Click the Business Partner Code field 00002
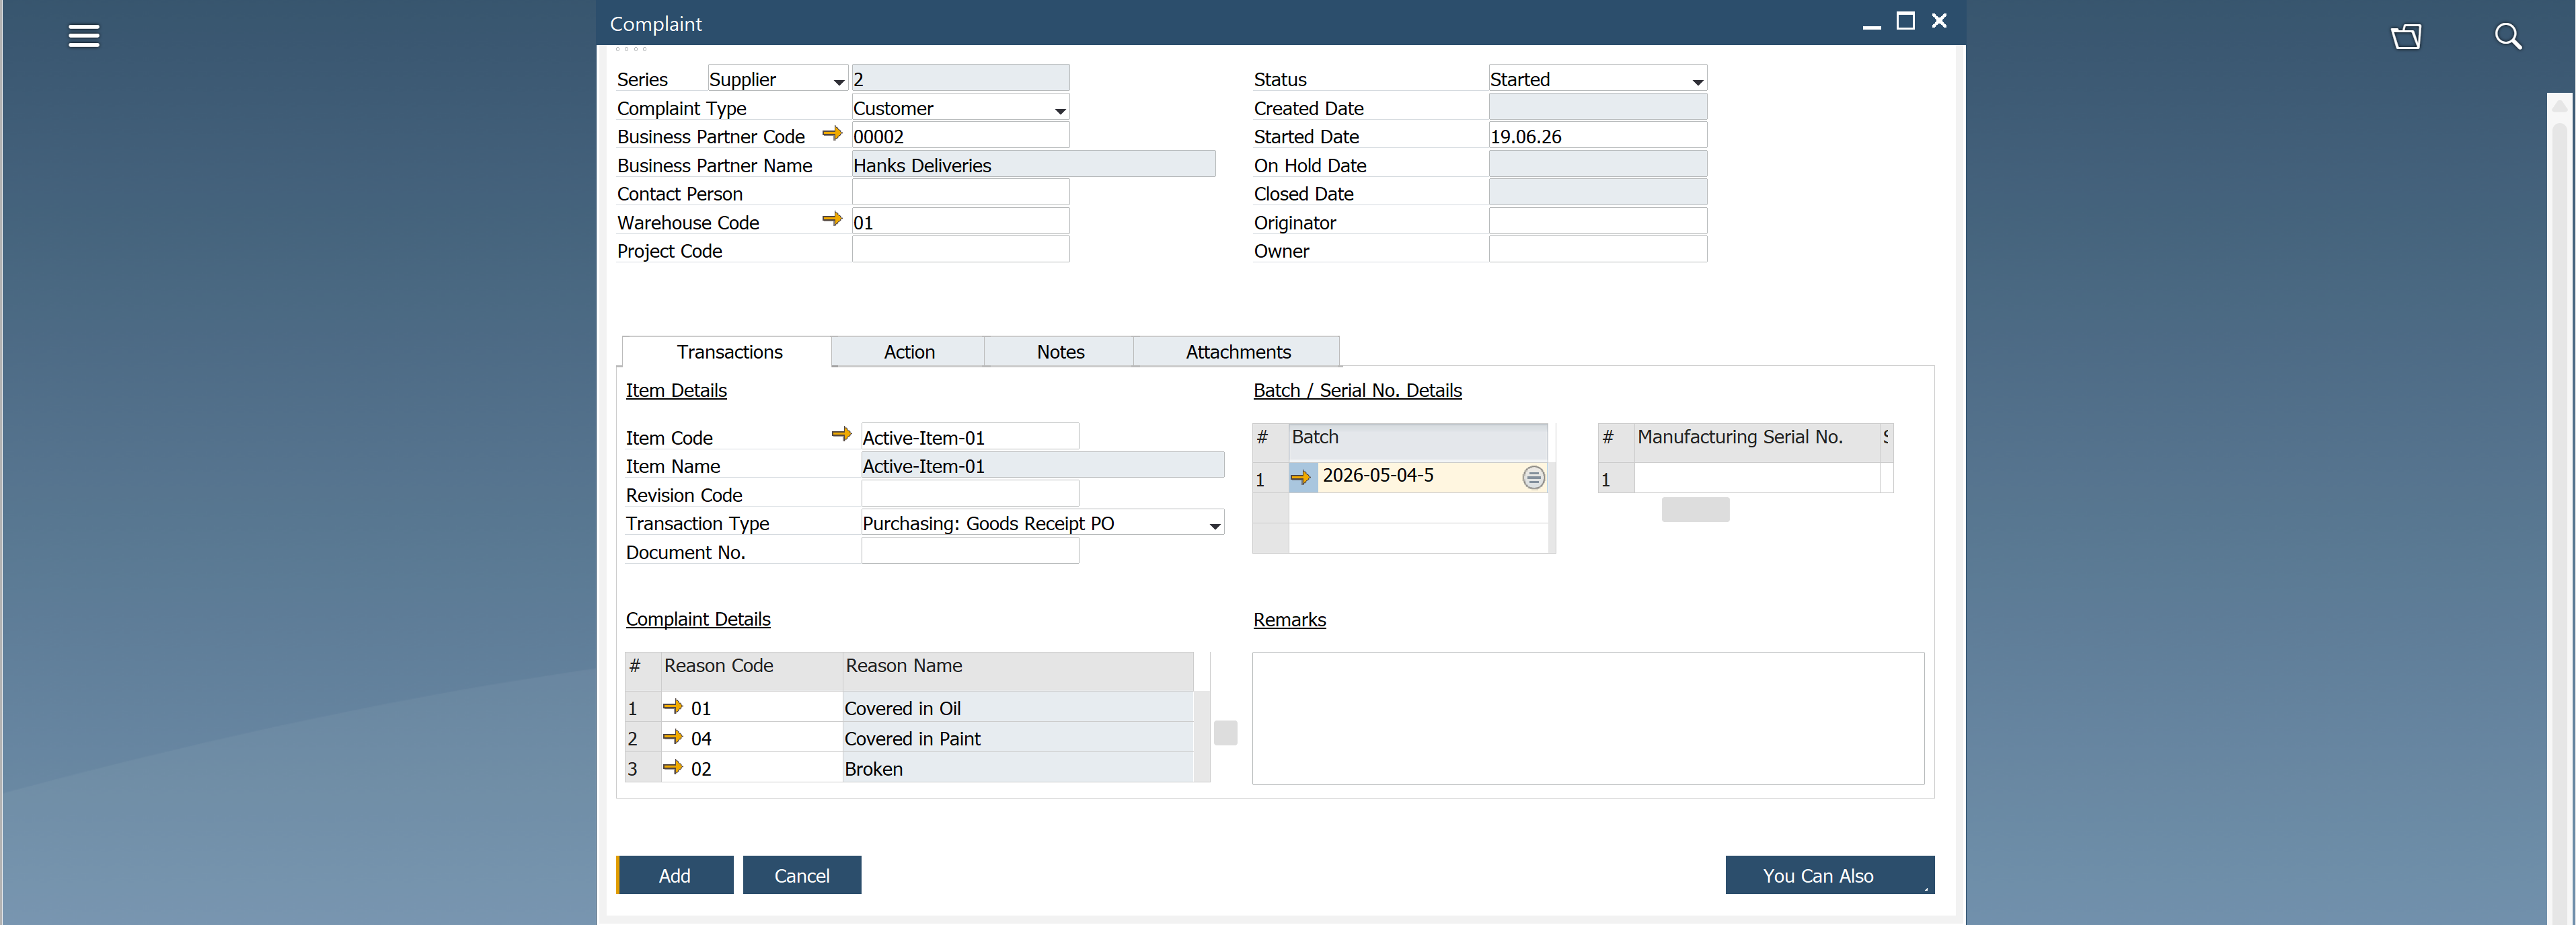The image size is (2576, 925). pyautogui.click(x=960, y=135)
